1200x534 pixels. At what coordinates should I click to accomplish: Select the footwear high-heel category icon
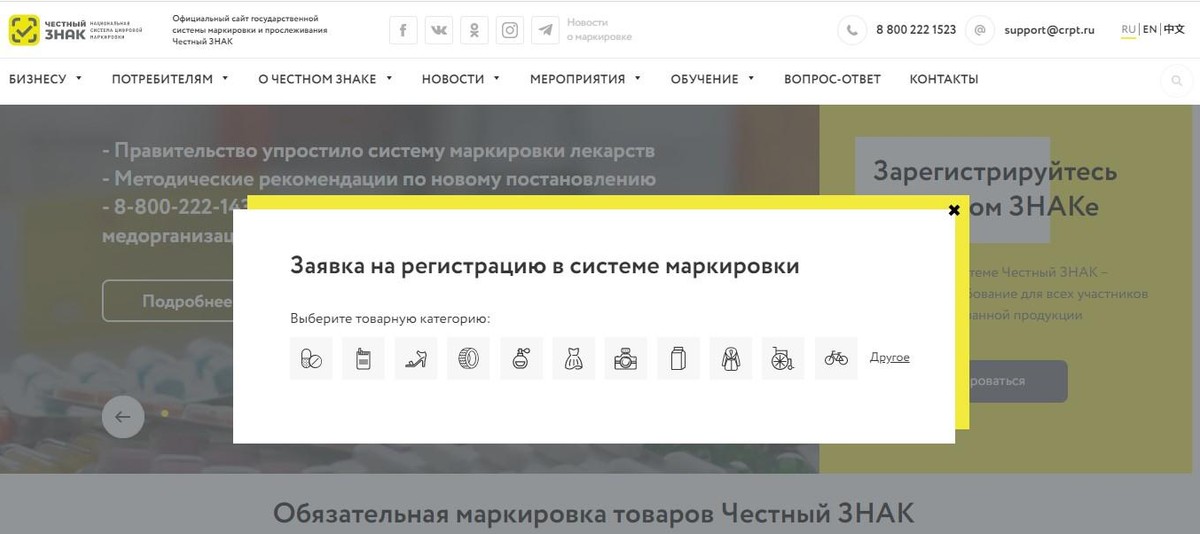416,358
